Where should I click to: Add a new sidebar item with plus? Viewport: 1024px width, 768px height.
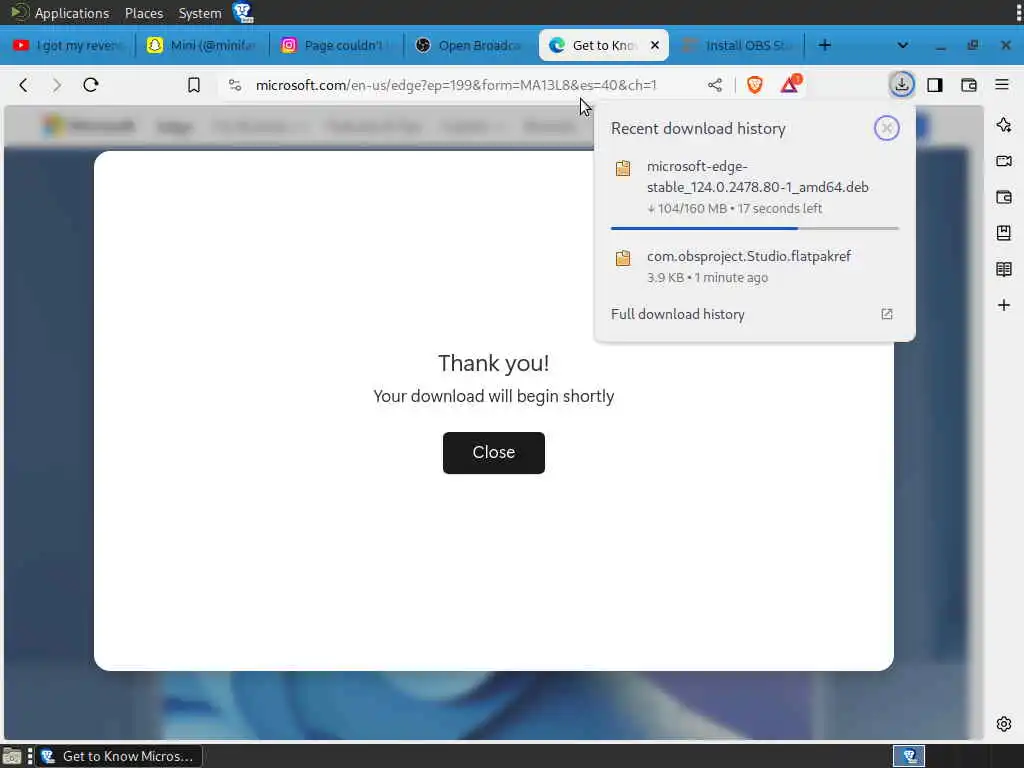(1004, 305)
